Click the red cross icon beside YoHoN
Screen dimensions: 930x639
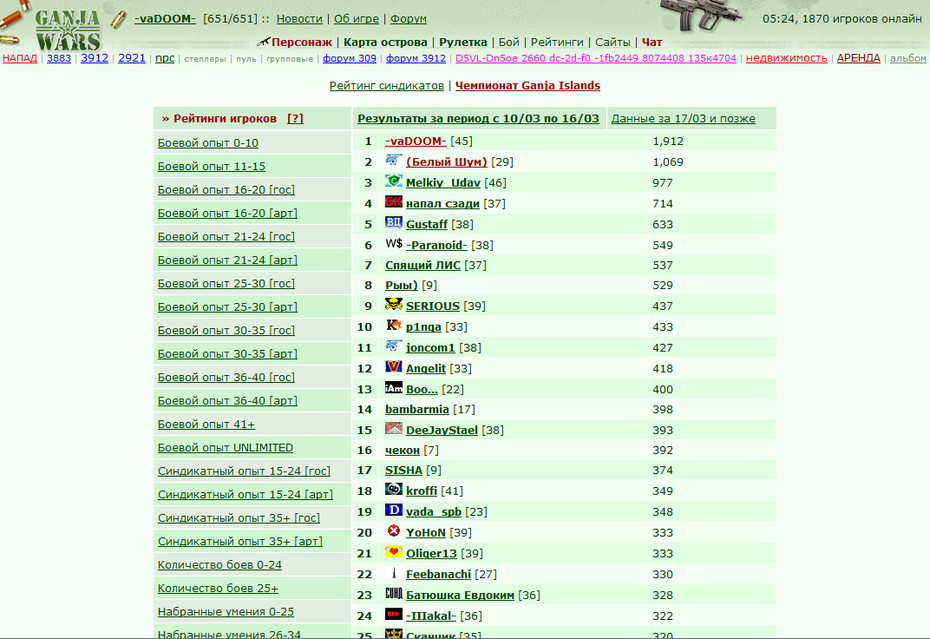tap(393, 530)
